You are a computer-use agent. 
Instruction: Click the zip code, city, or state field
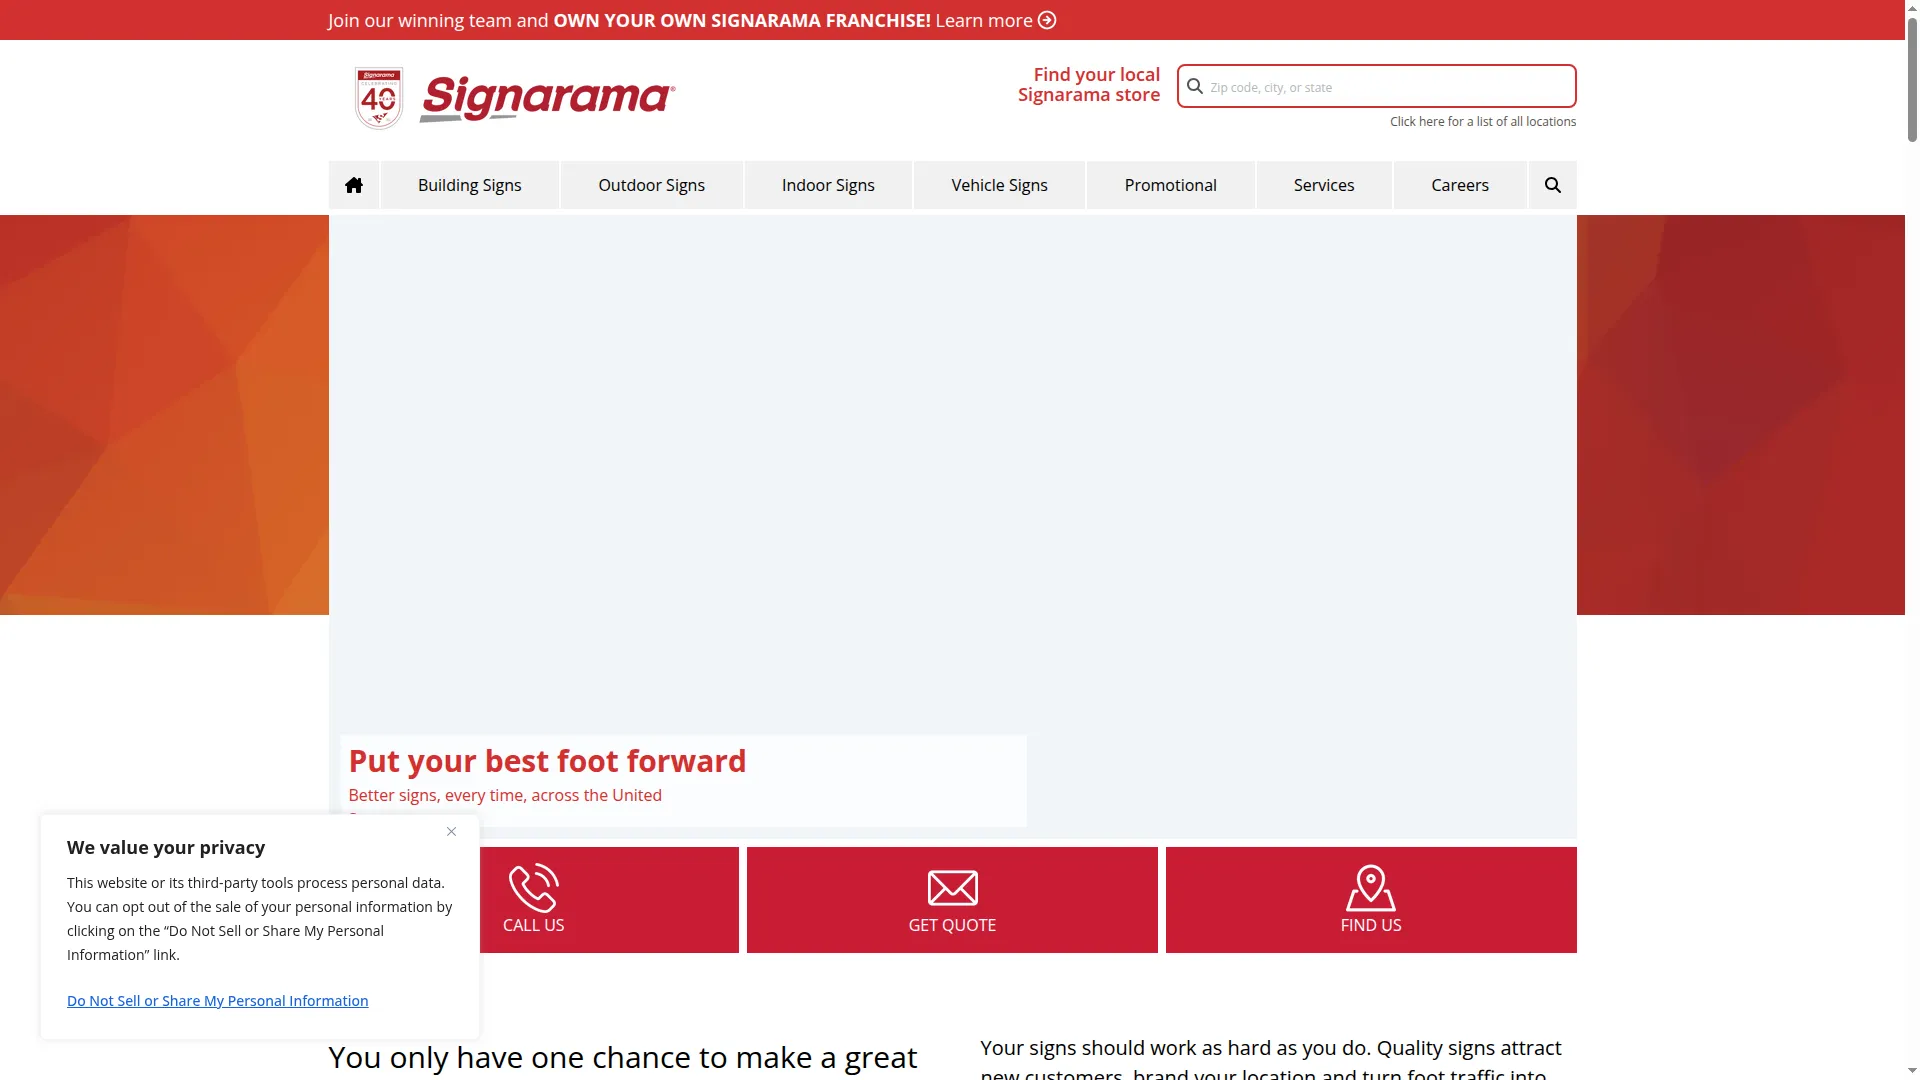(1377, 87)
